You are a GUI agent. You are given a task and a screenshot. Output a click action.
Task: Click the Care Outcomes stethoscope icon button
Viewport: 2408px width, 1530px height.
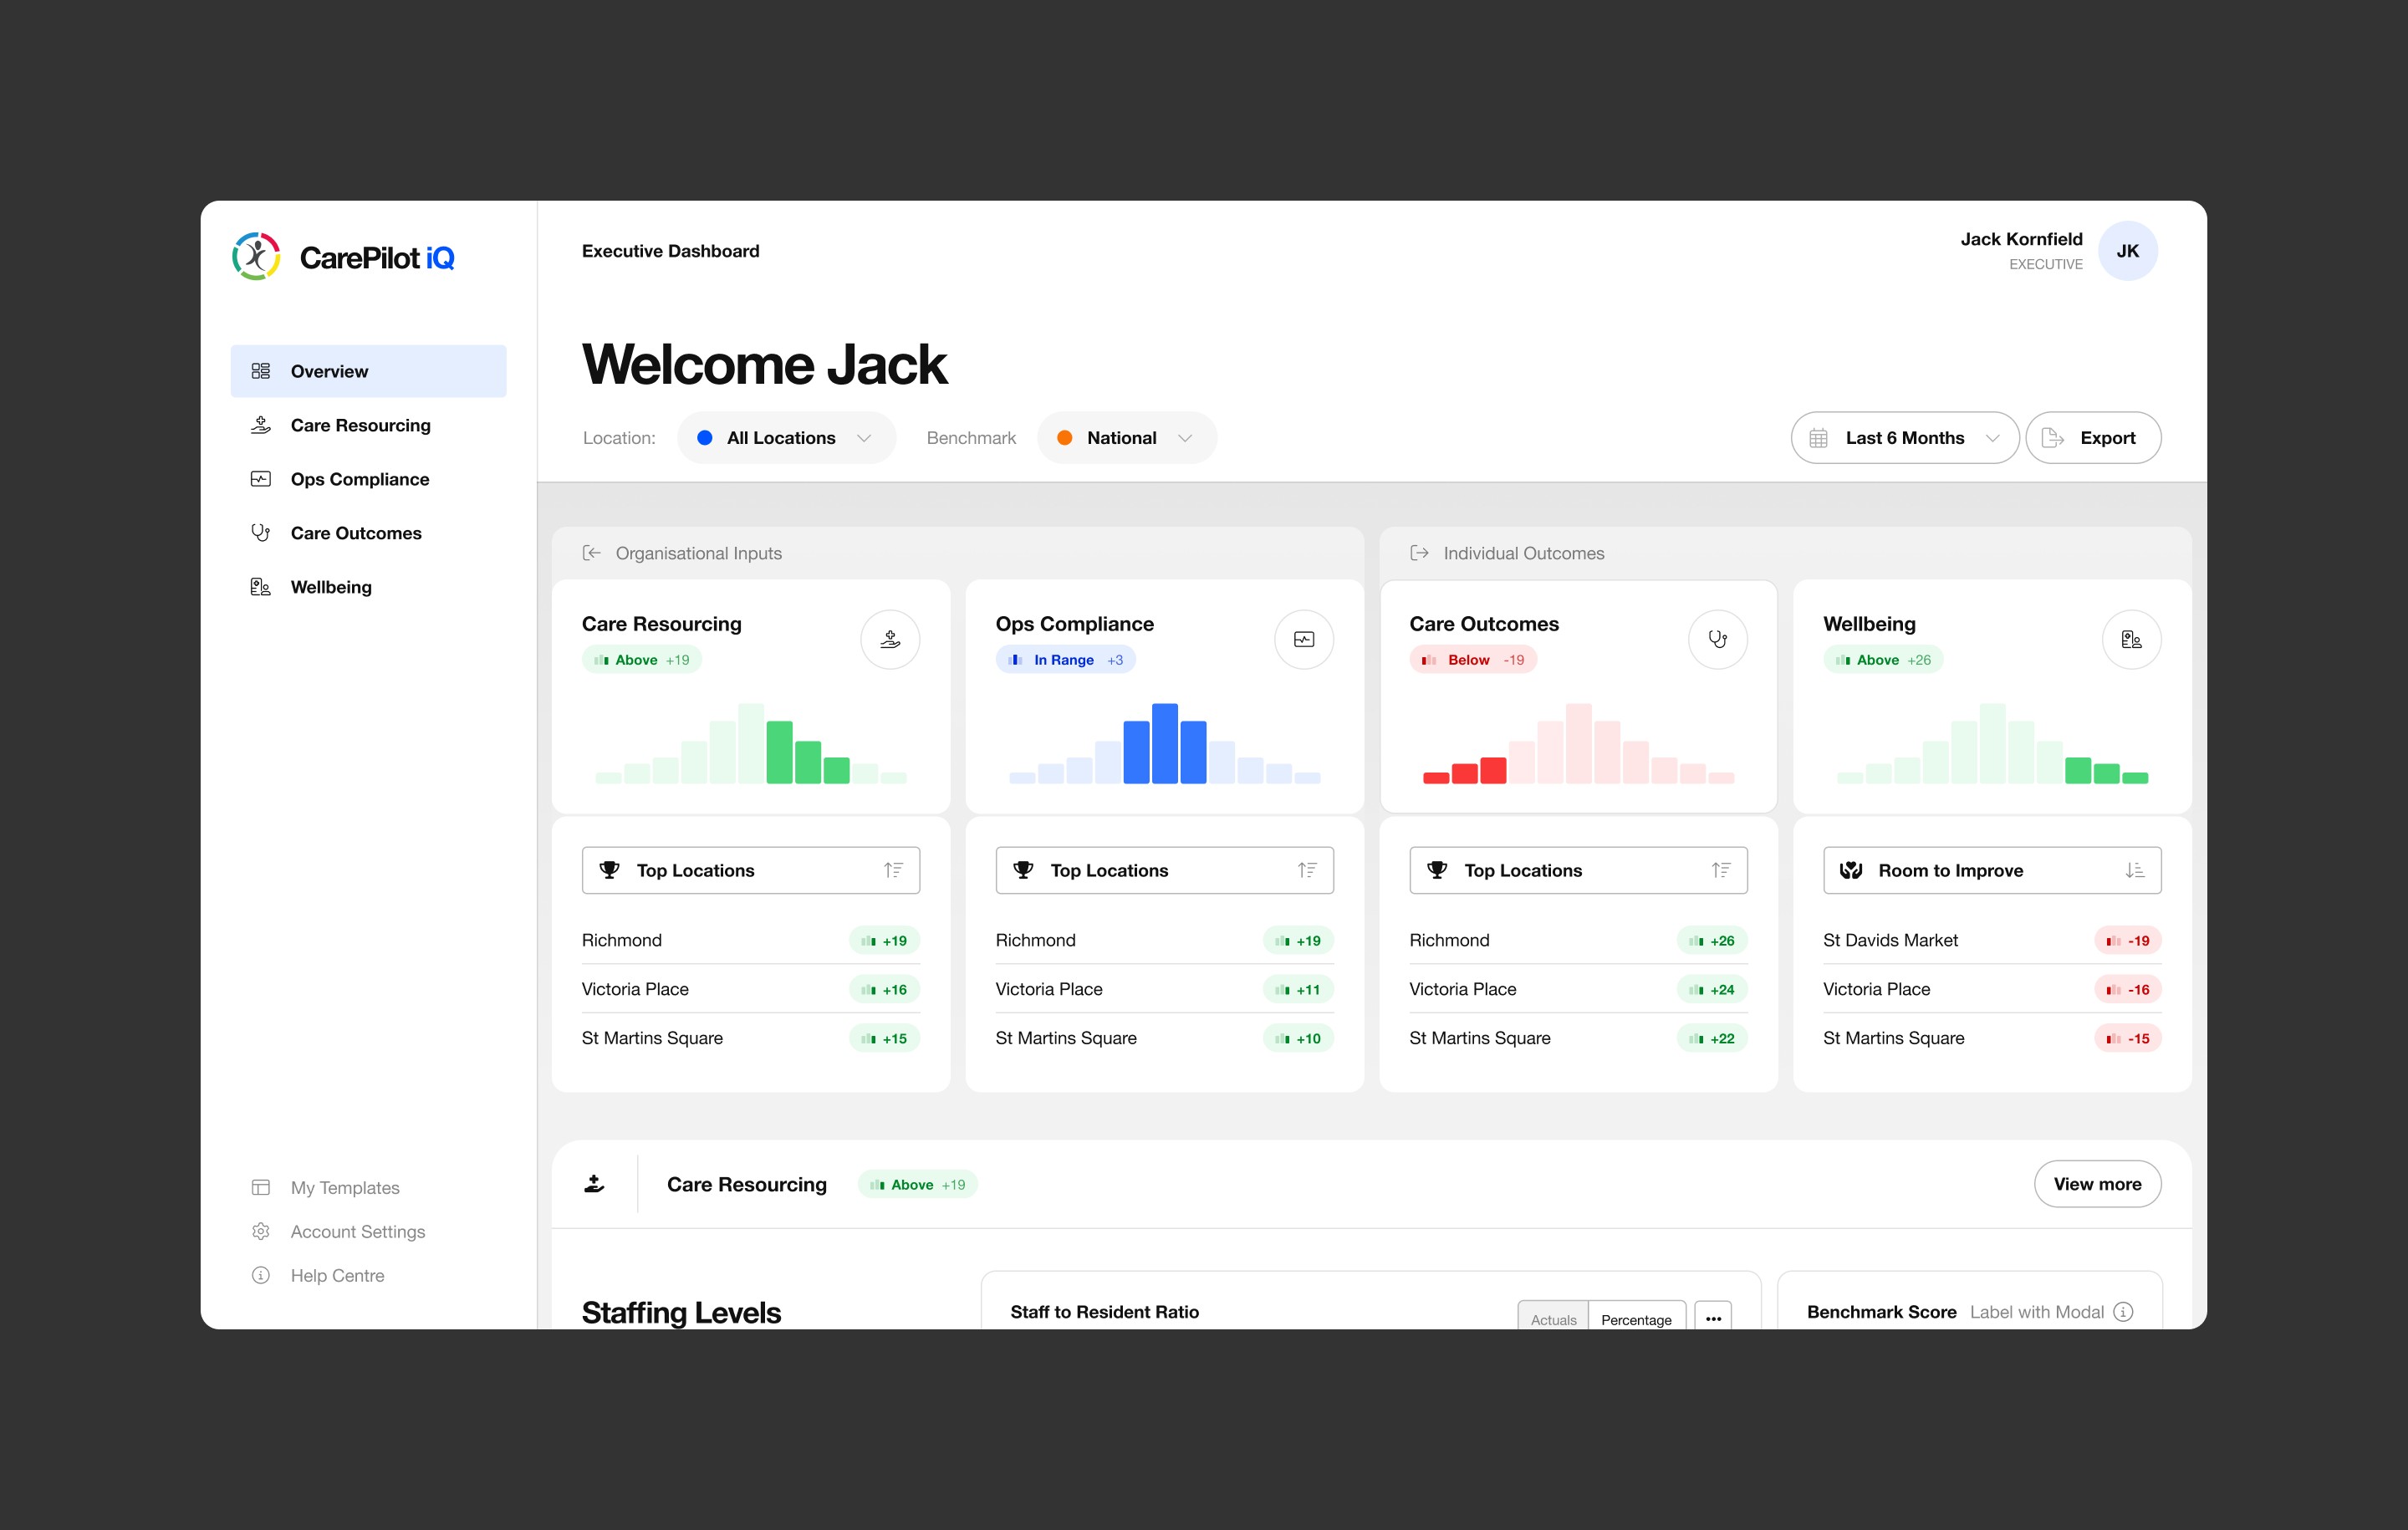click(x=1717, y=639)
